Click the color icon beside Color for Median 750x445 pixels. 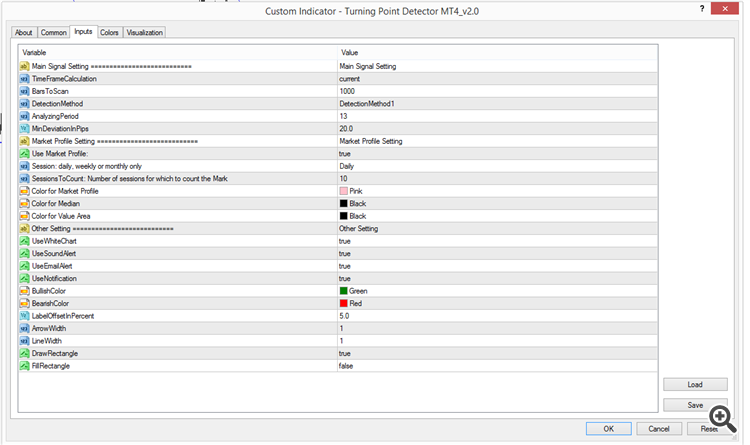pyautogui.click(x=24, y=203)
